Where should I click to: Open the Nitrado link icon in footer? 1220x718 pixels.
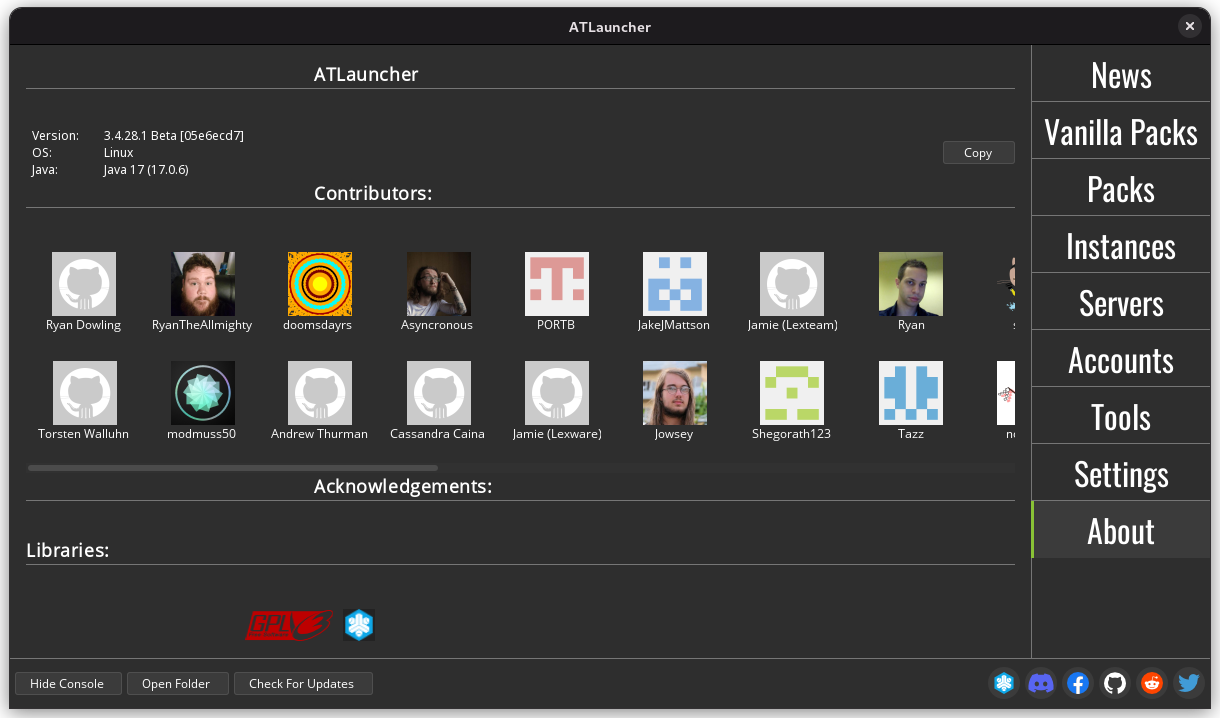point(1004,683)
